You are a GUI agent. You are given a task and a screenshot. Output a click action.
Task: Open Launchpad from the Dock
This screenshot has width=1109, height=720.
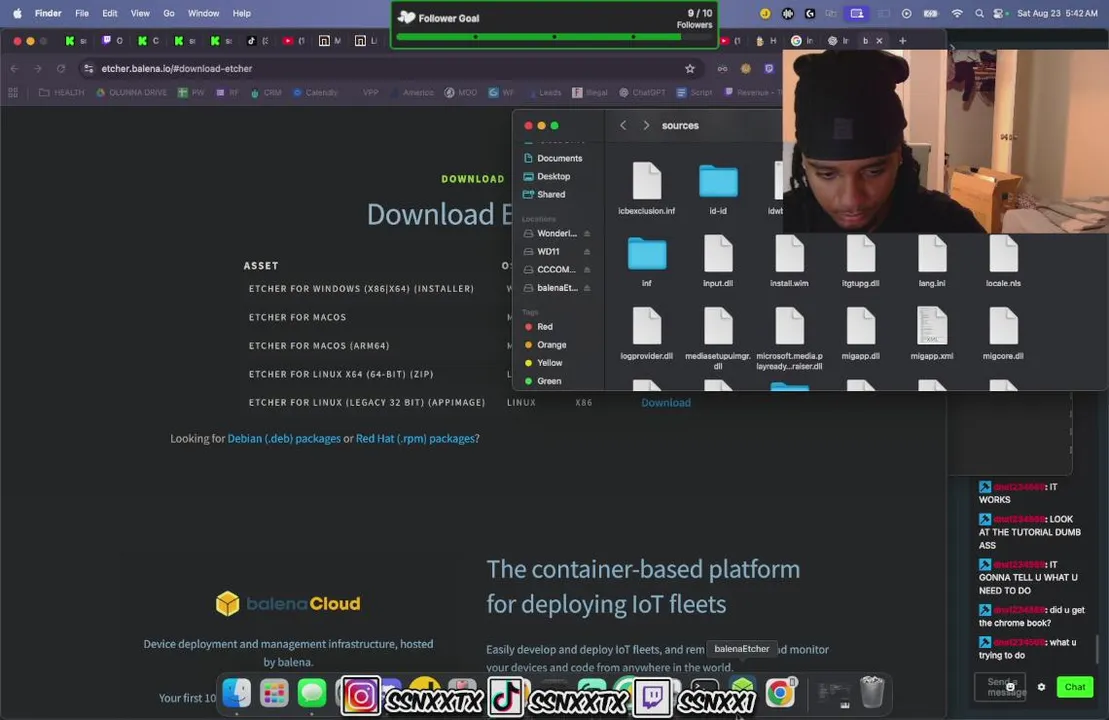point(274,692)
